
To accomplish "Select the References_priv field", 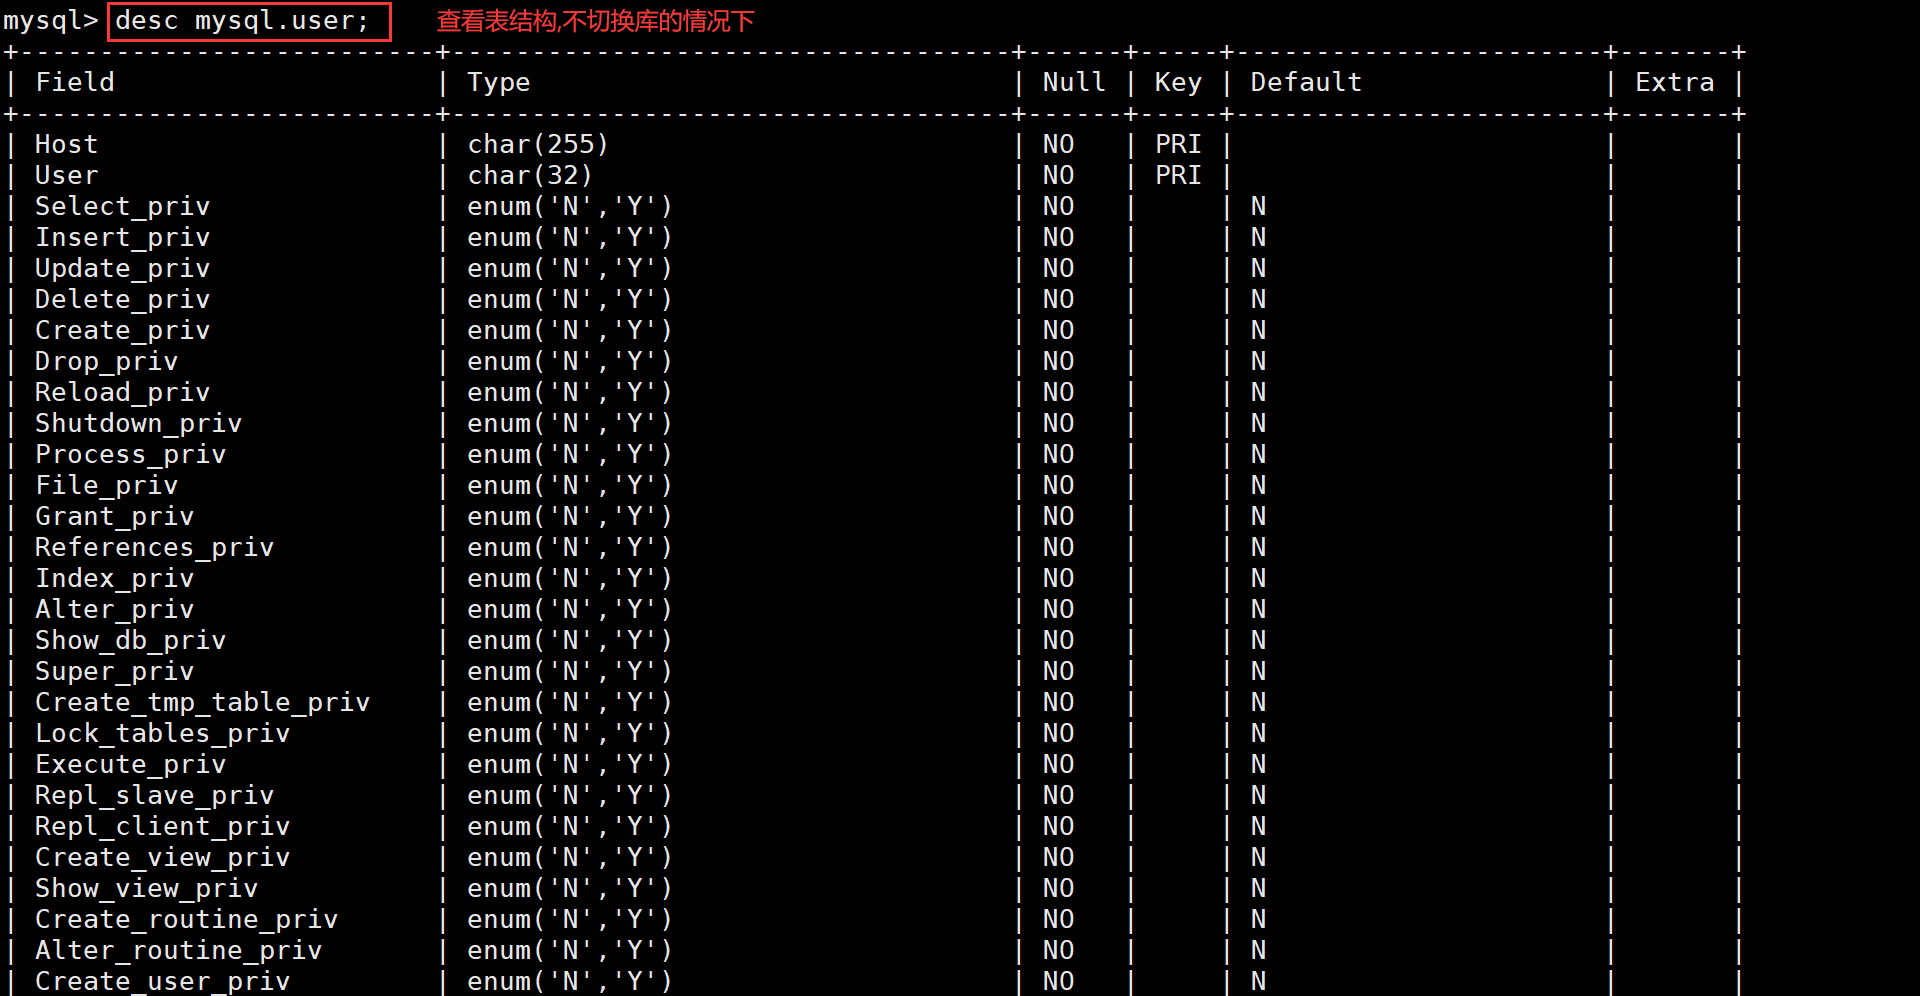I will click(155, 547).
